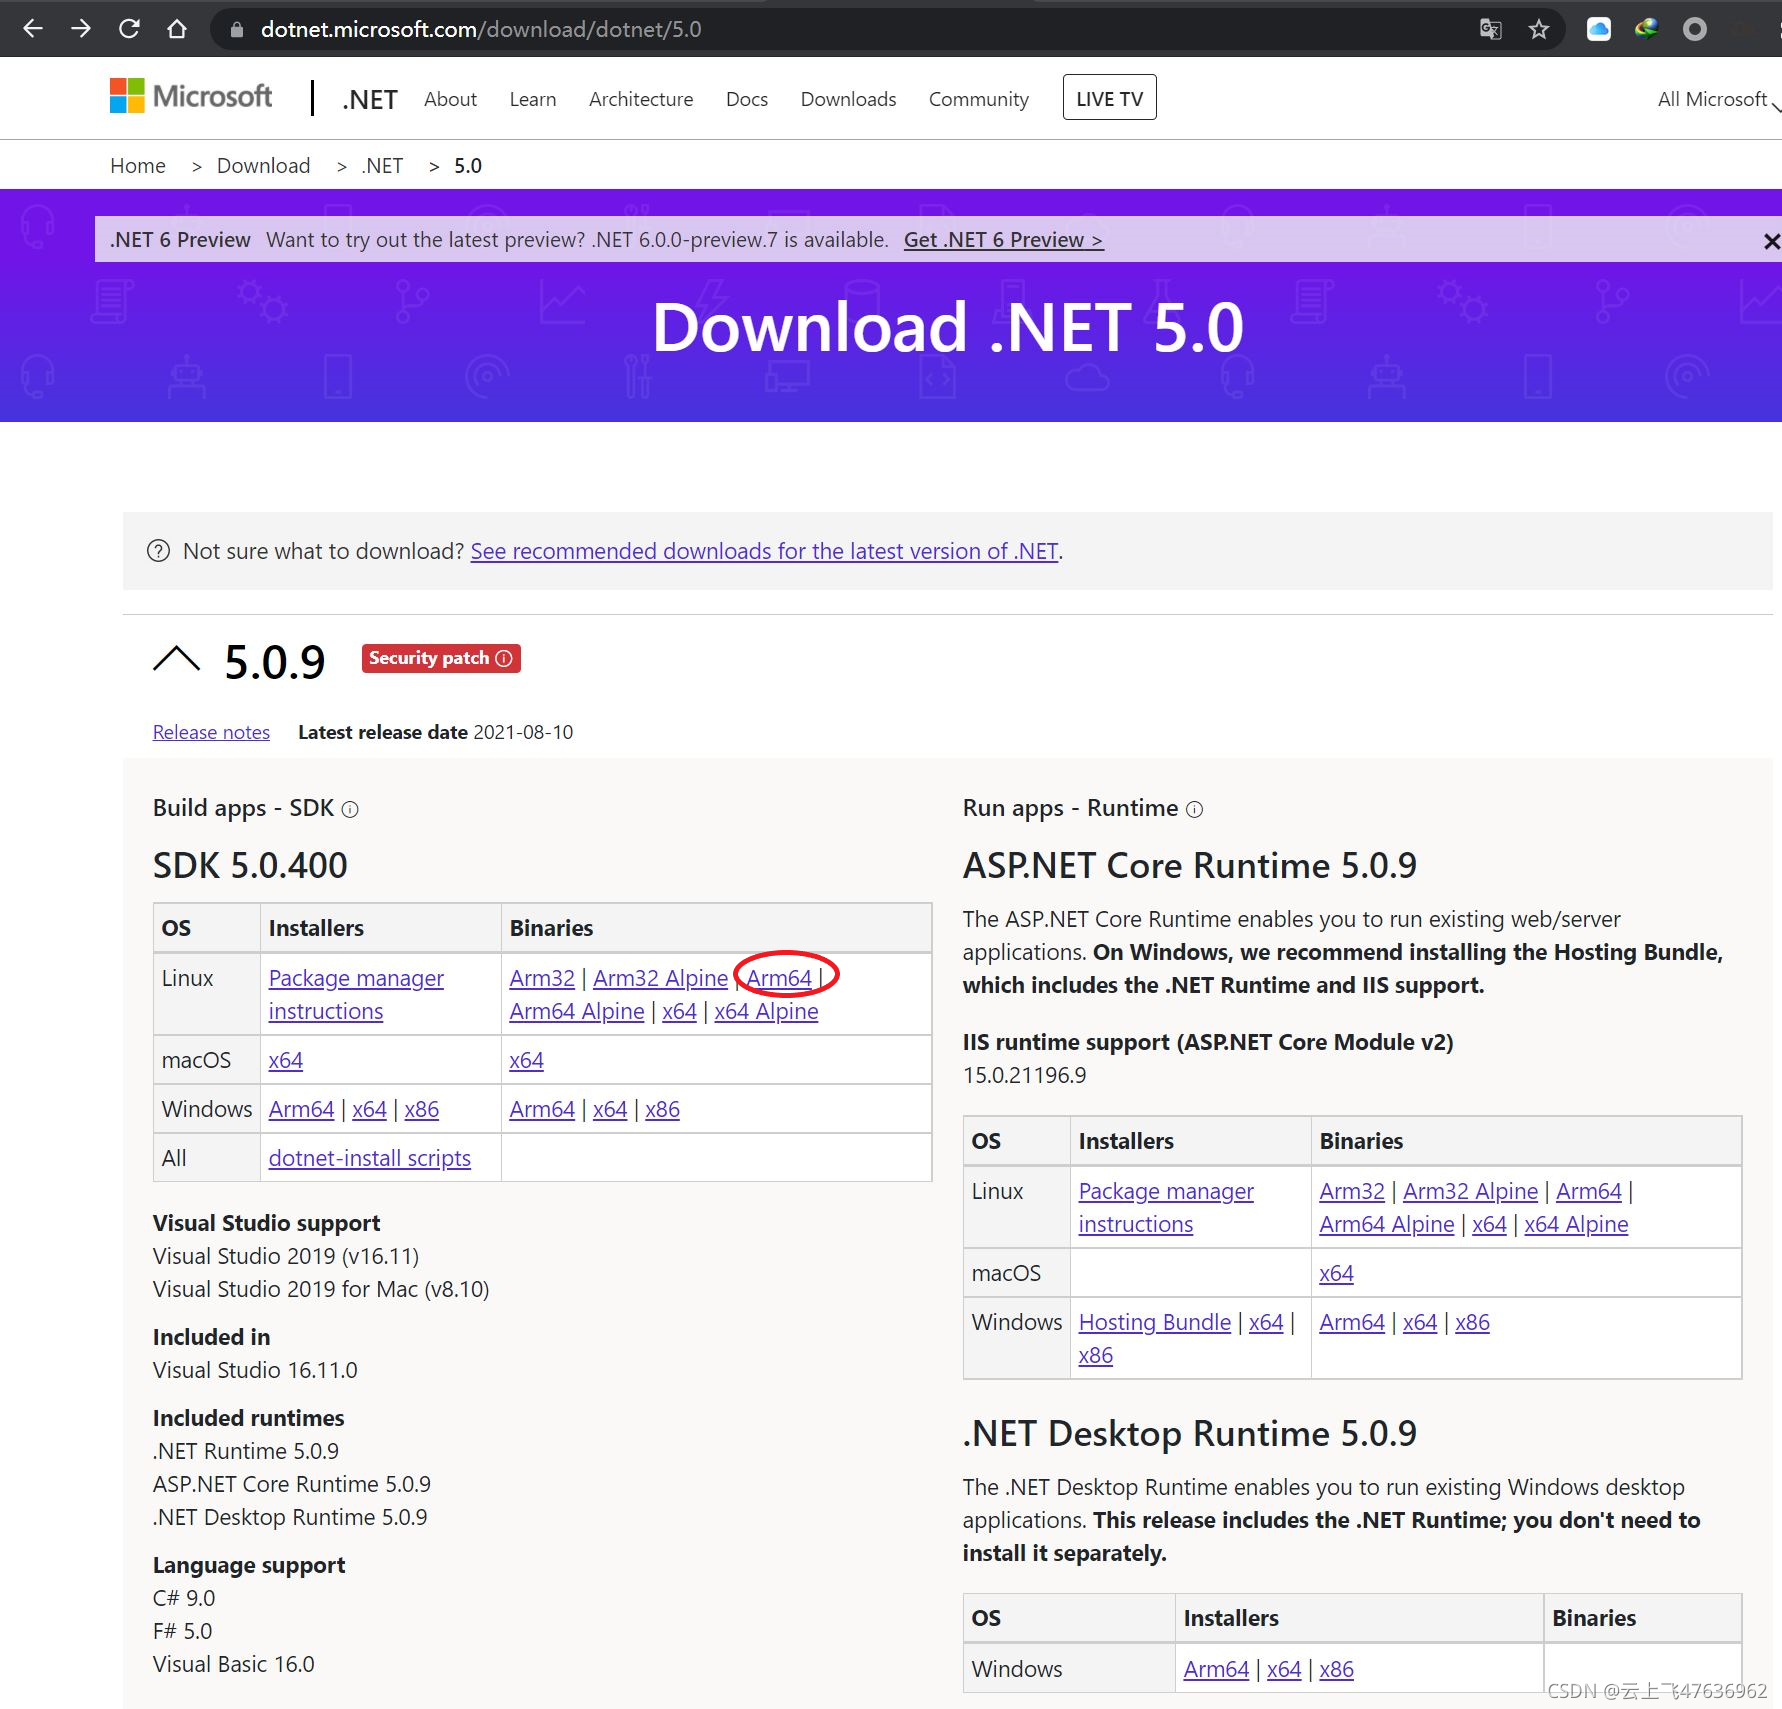
Task: Open the Release notes link
Action: [x=211, y=732]
